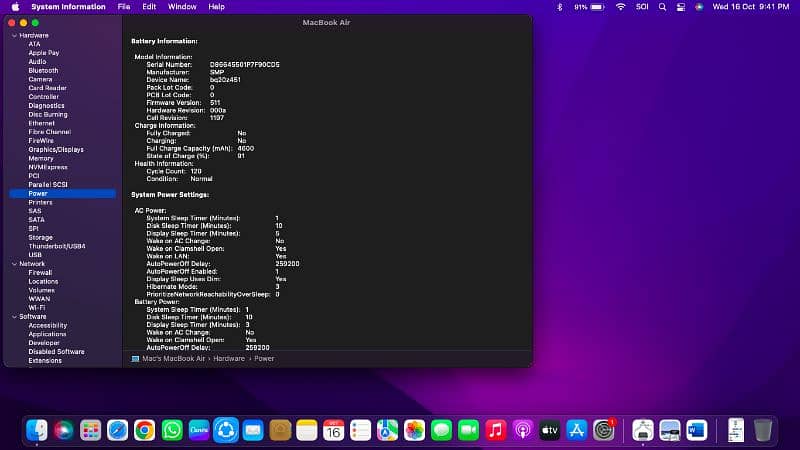The height and width of the screenshot is (450, 800).
Task: Open WhatsApp in the dock
Action: (172, 430)
